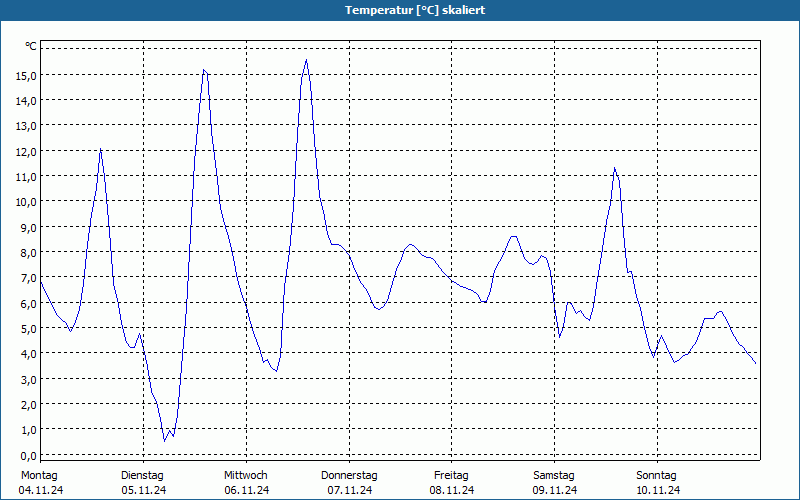Click the 04.11.24 date label
The image size is (800, 500).
click(41, 490)
